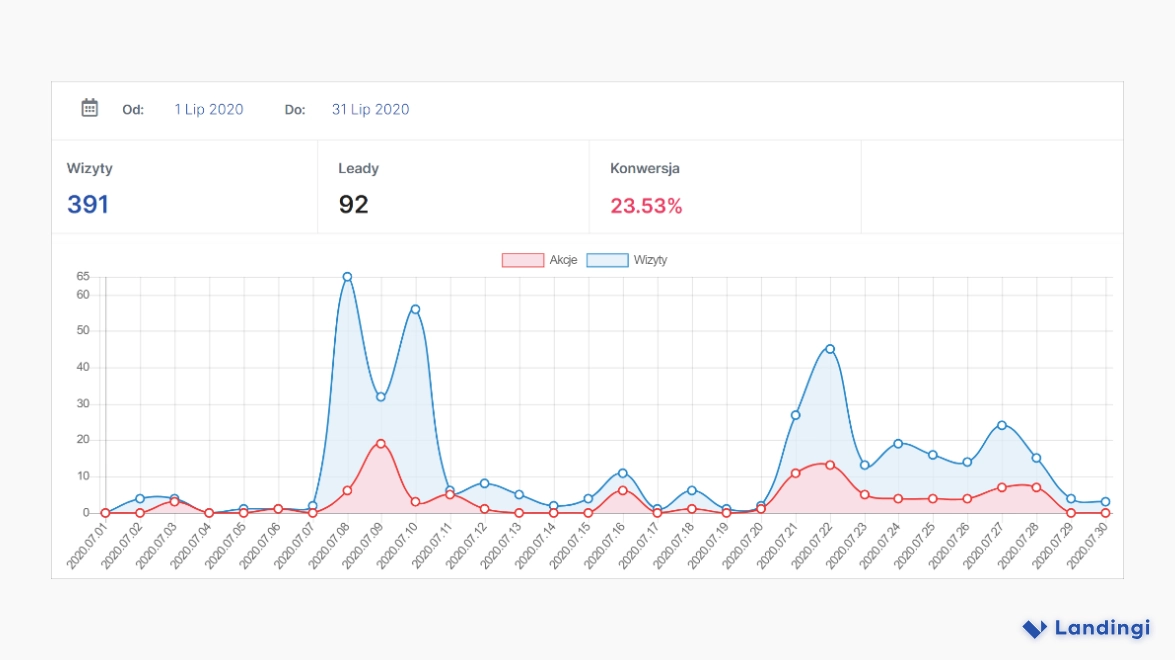Click Wizyty data point on 2020.07.10
The width and height of the screenshot is (1175, 660).
415,309
